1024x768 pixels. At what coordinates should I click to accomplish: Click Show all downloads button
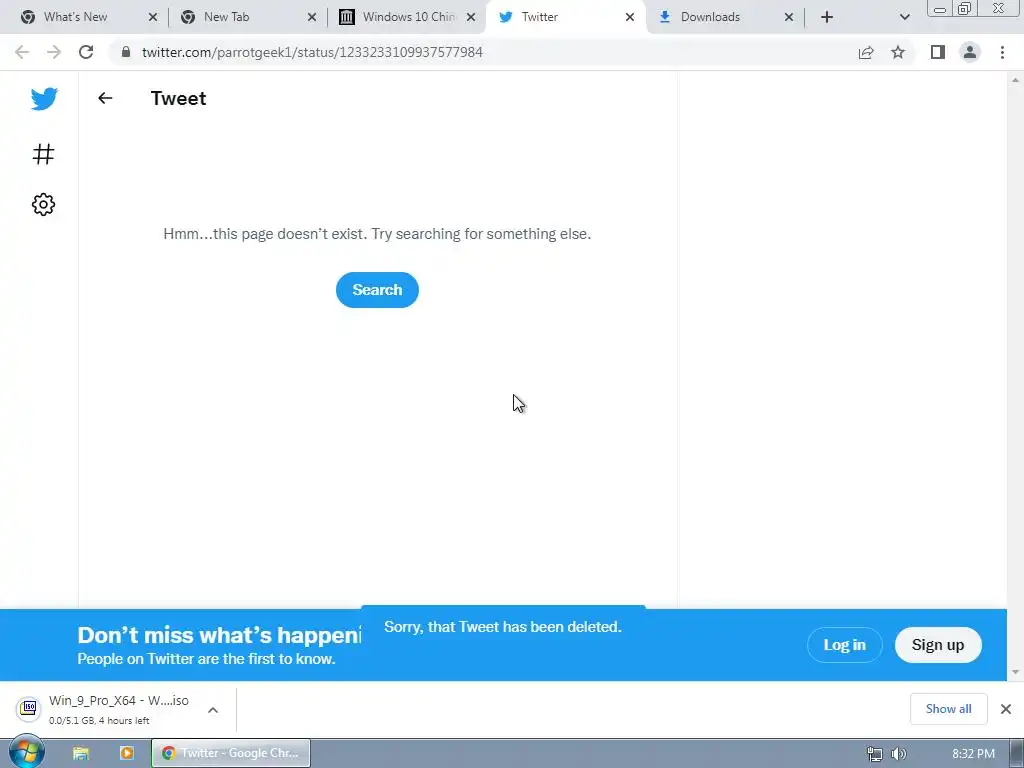click(x=948, y=709)
